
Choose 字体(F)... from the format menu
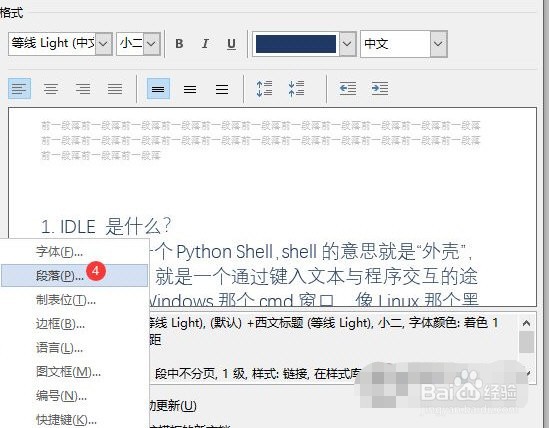[x=75, y=251]
